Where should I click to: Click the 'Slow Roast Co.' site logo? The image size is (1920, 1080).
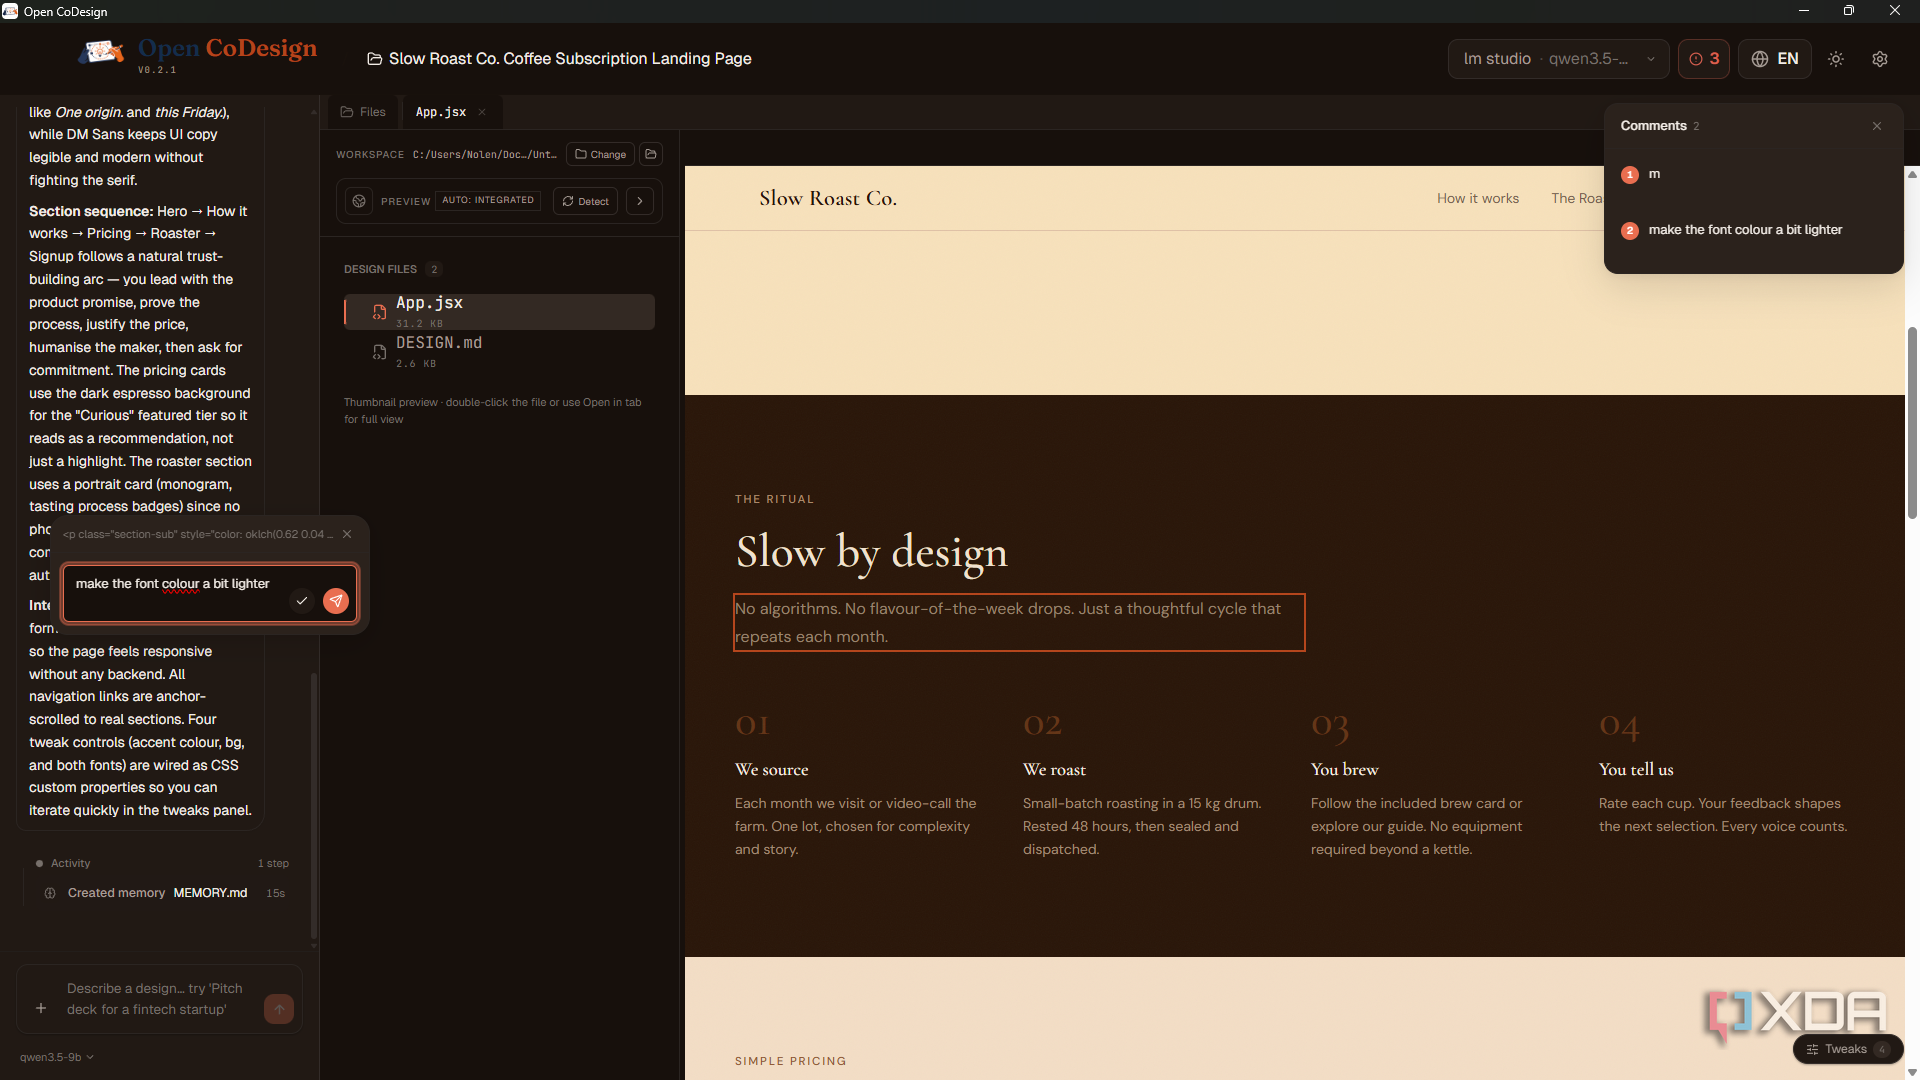pyautogui.click(x=828, y=198)
